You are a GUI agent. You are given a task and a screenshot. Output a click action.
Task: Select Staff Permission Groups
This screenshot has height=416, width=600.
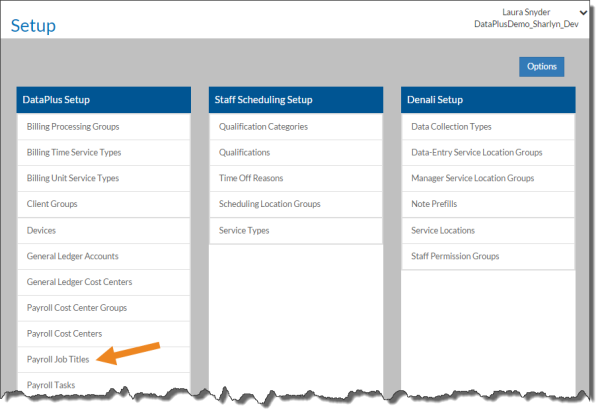coord(455,256)
